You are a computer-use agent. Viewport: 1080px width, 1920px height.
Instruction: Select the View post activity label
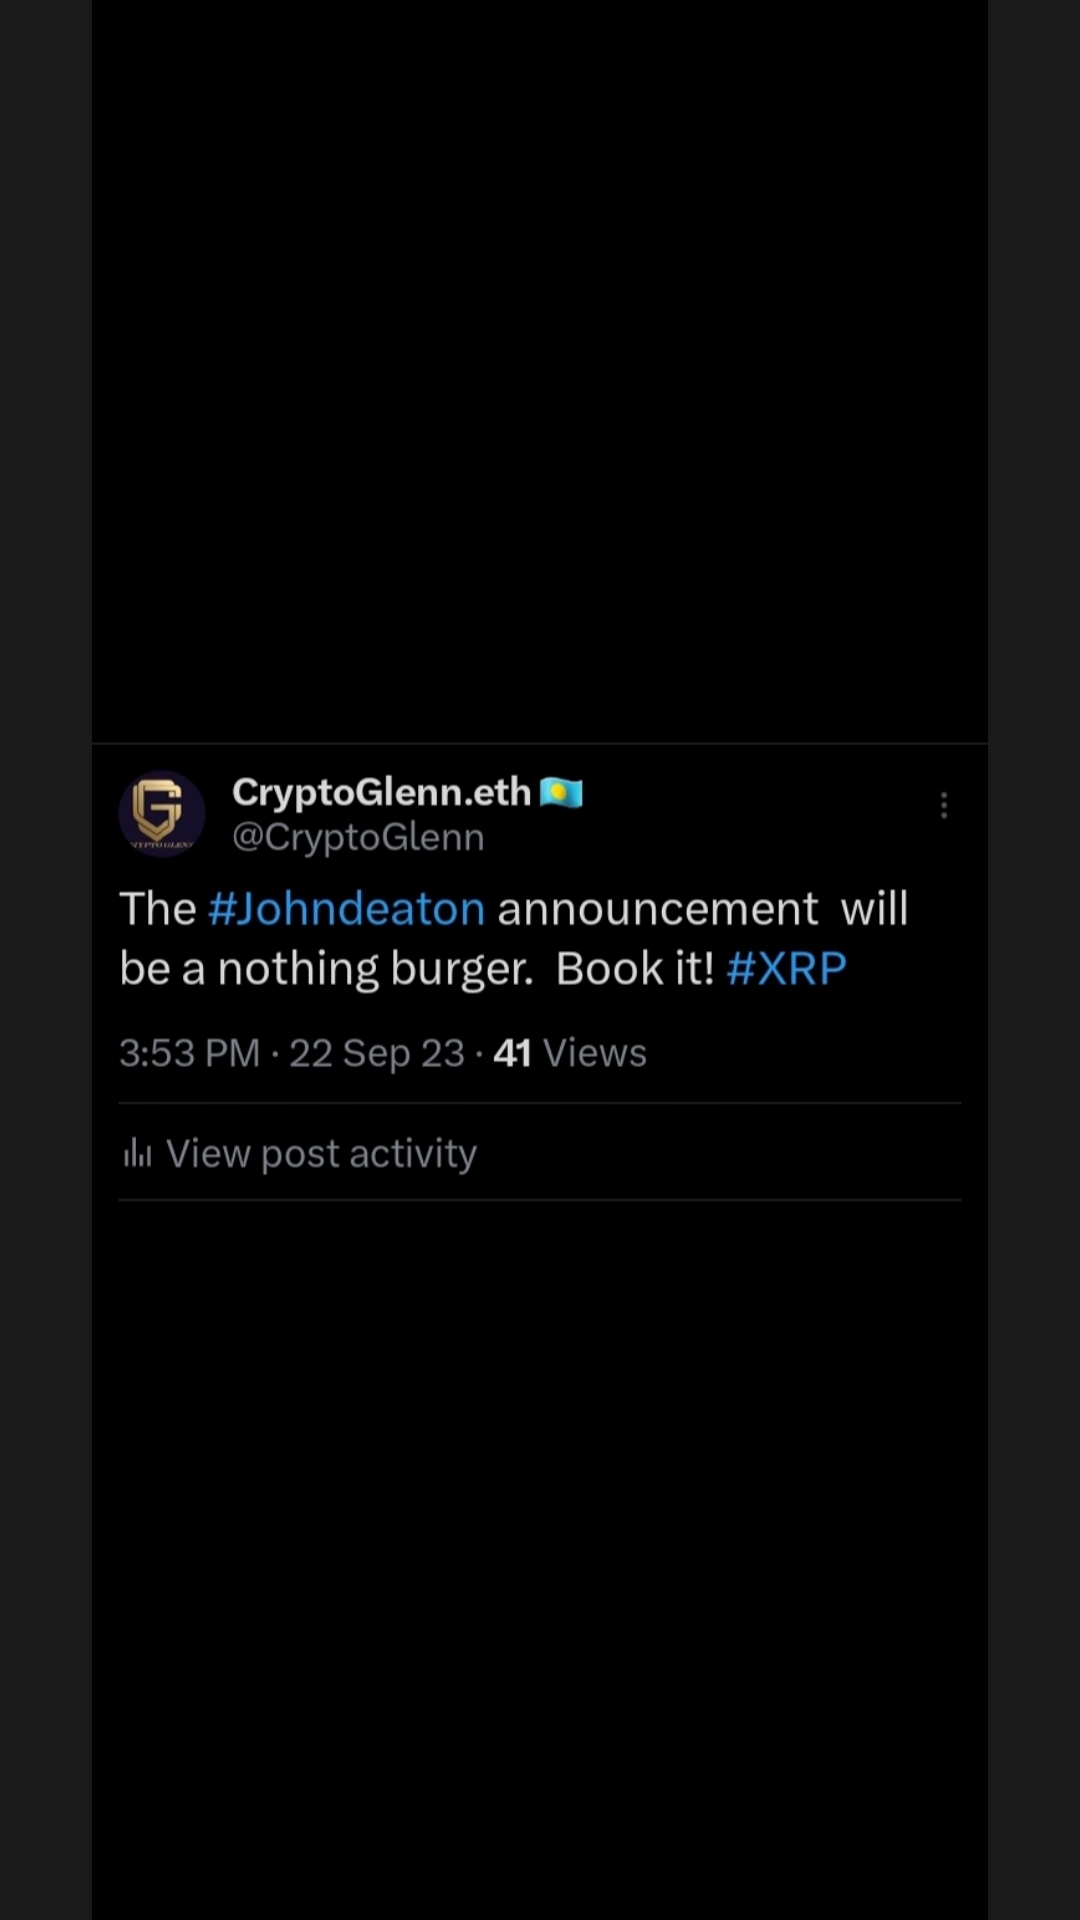(321, 1154)
